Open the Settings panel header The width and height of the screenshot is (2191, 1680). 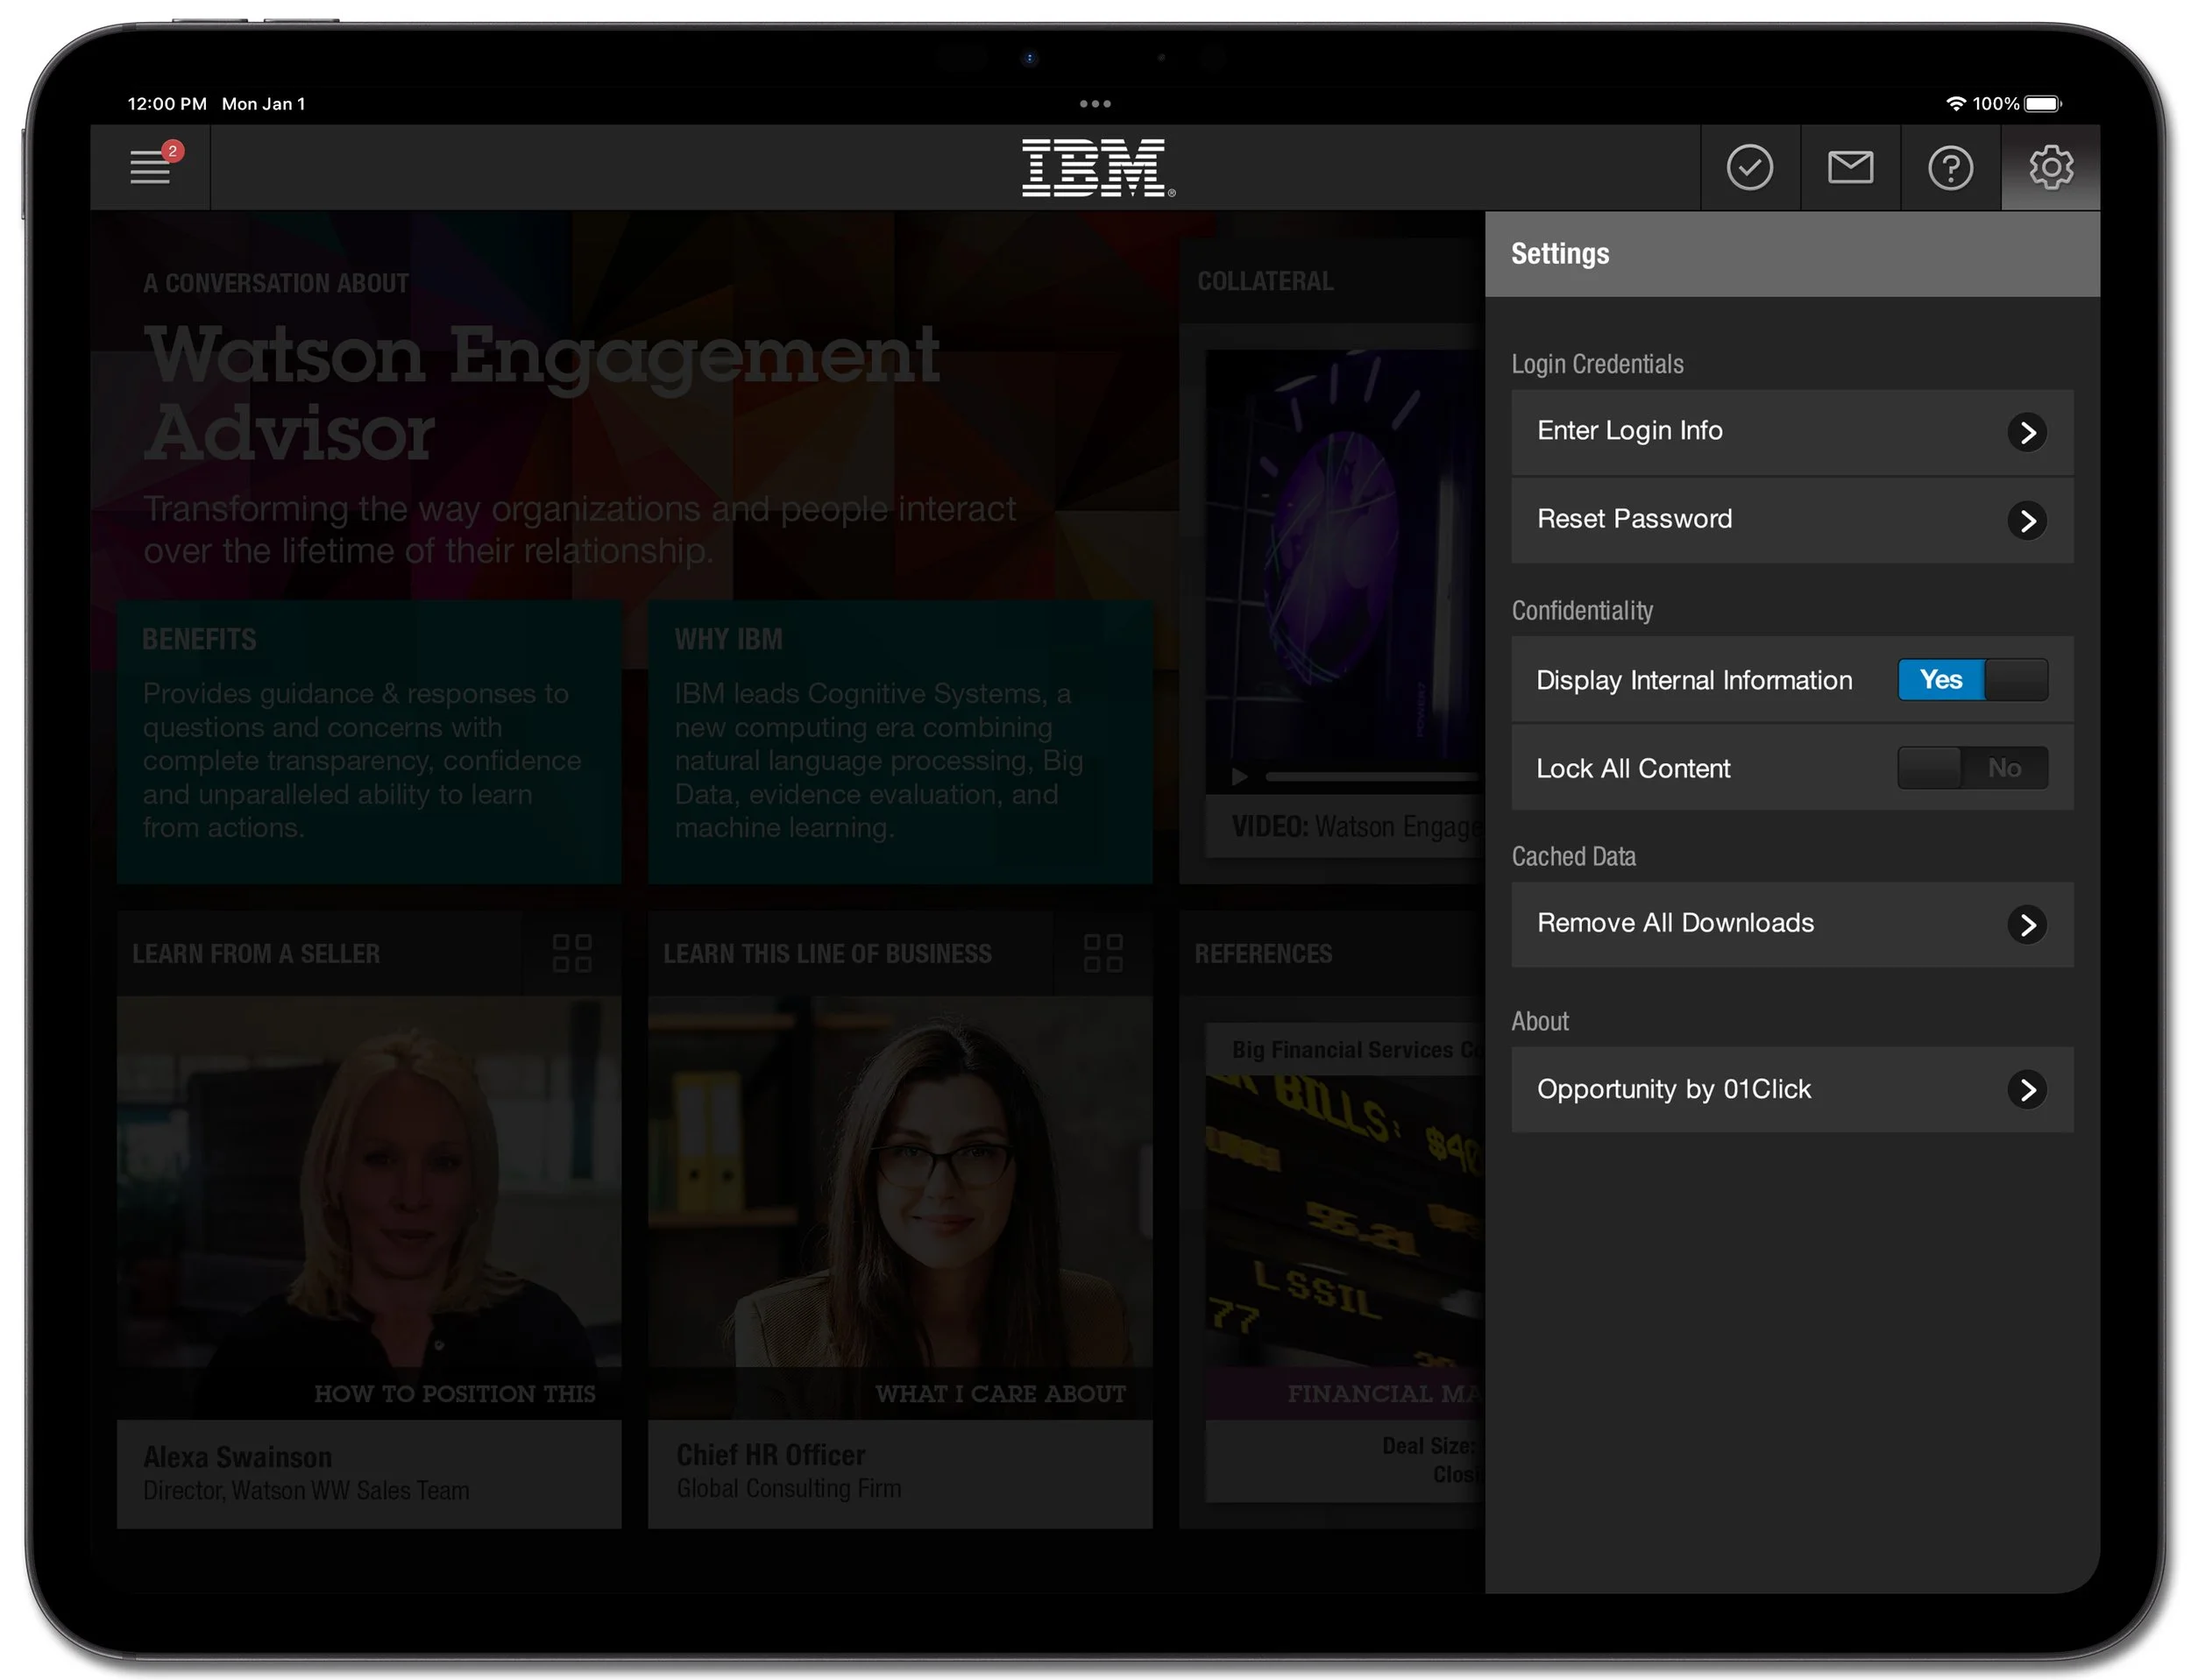pos(1560,254)
